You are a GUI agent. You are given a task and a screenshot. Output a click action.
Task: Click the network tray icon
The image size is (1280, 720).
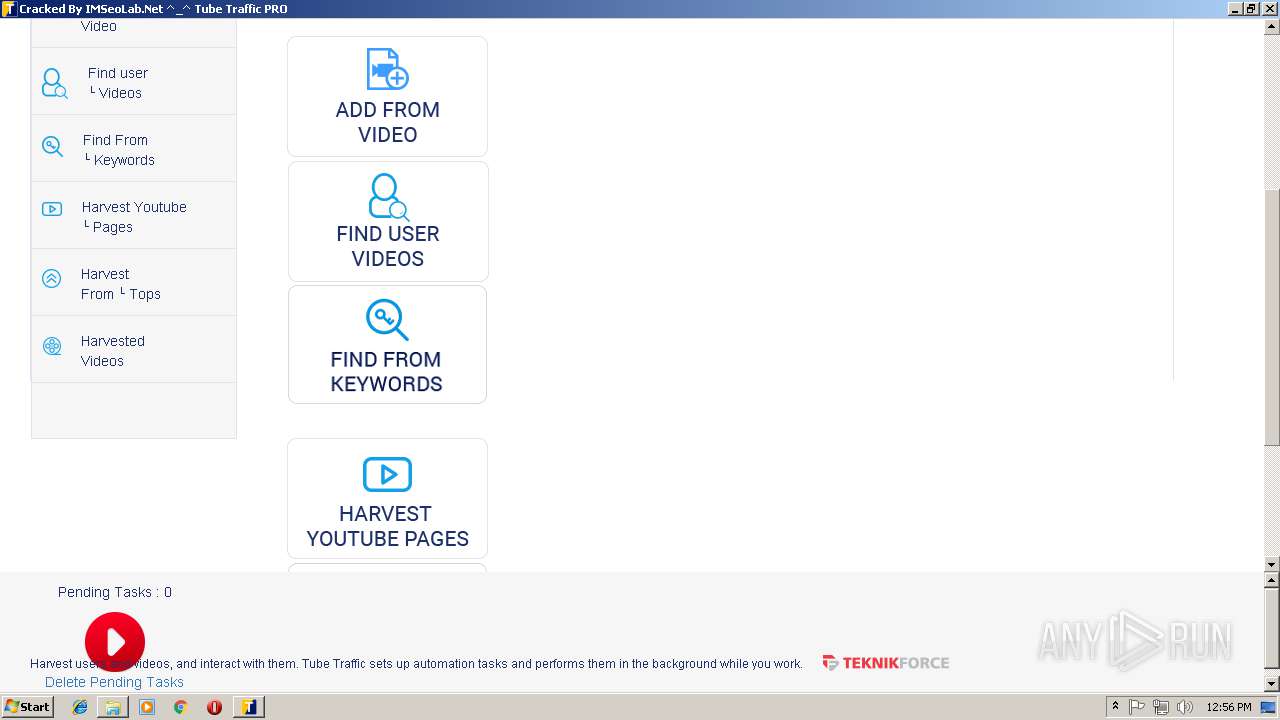coord(1161,707)
